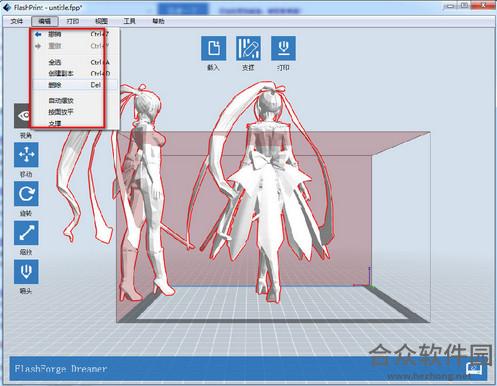Collapse the open 编辑 (Edit) menu
Image resolution: width=497 pixels, height=386 pixels.
[45, 21]
